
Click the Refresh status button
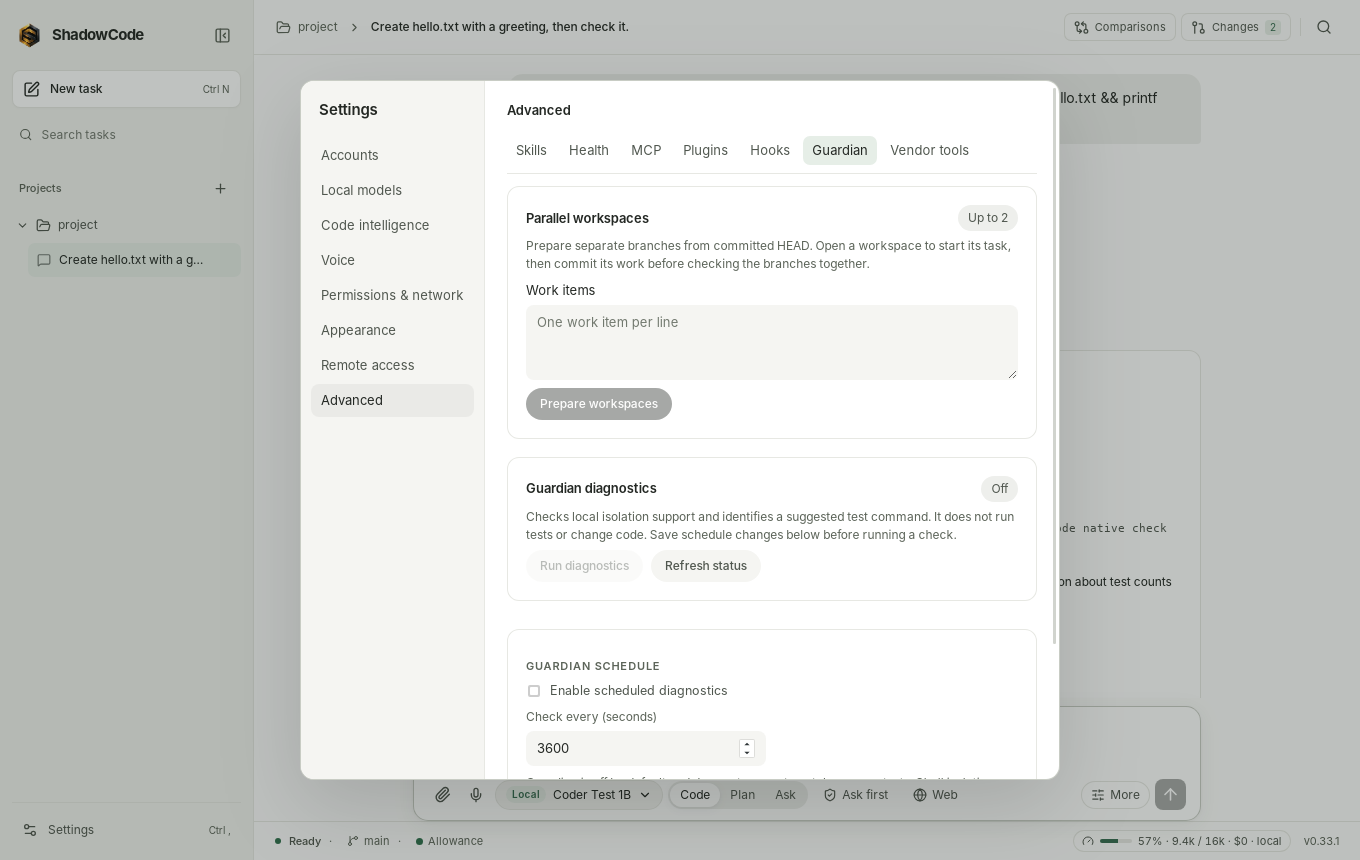tap(706, 566)
